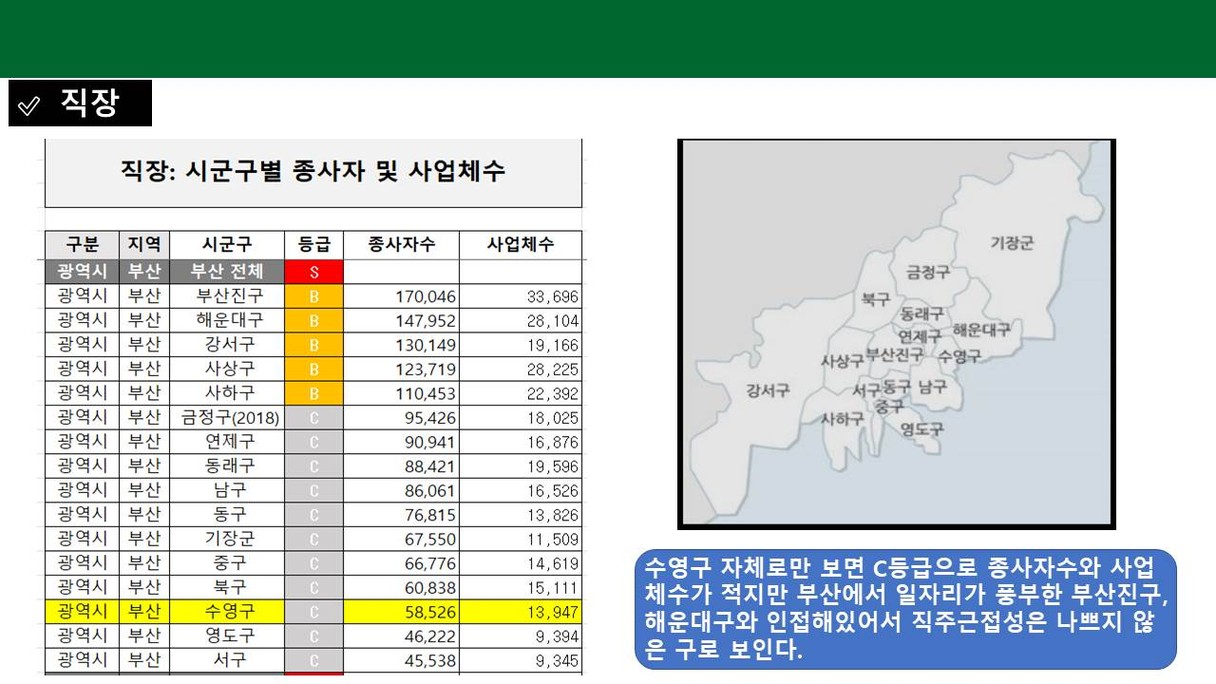This screenshot has width=1216, height=684.
Task: Click 남구 in the table's 시군구 column
Action: pos(227,490)
